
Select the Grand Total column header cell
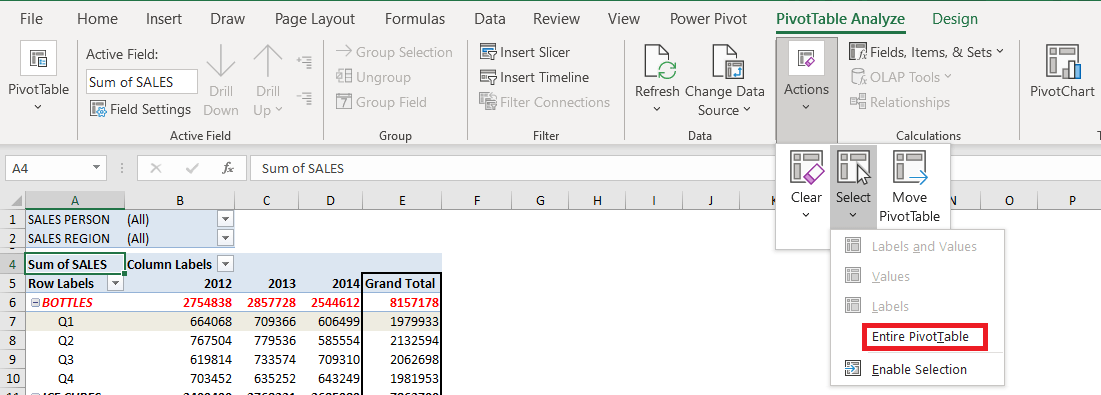(402, 284)
